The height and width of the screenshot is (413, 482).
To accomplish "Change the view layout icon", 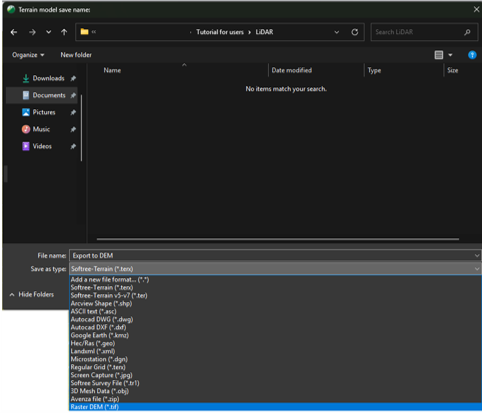I will coord(439,55).
